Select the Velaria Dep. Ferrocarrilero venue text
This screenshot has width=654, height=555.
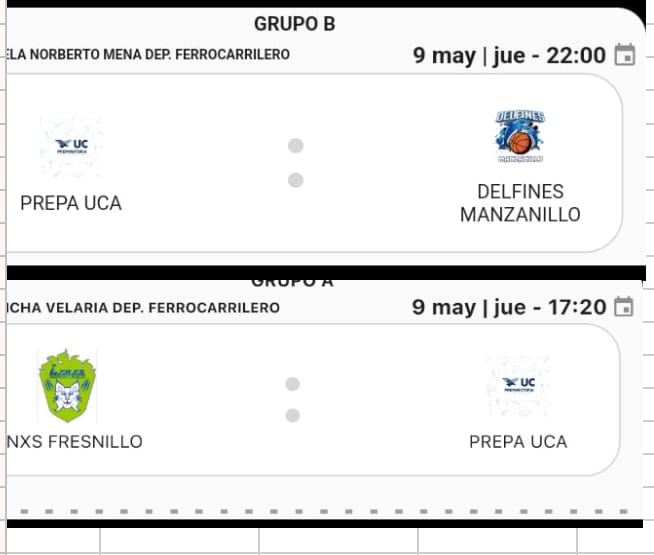tap(143, 308)
